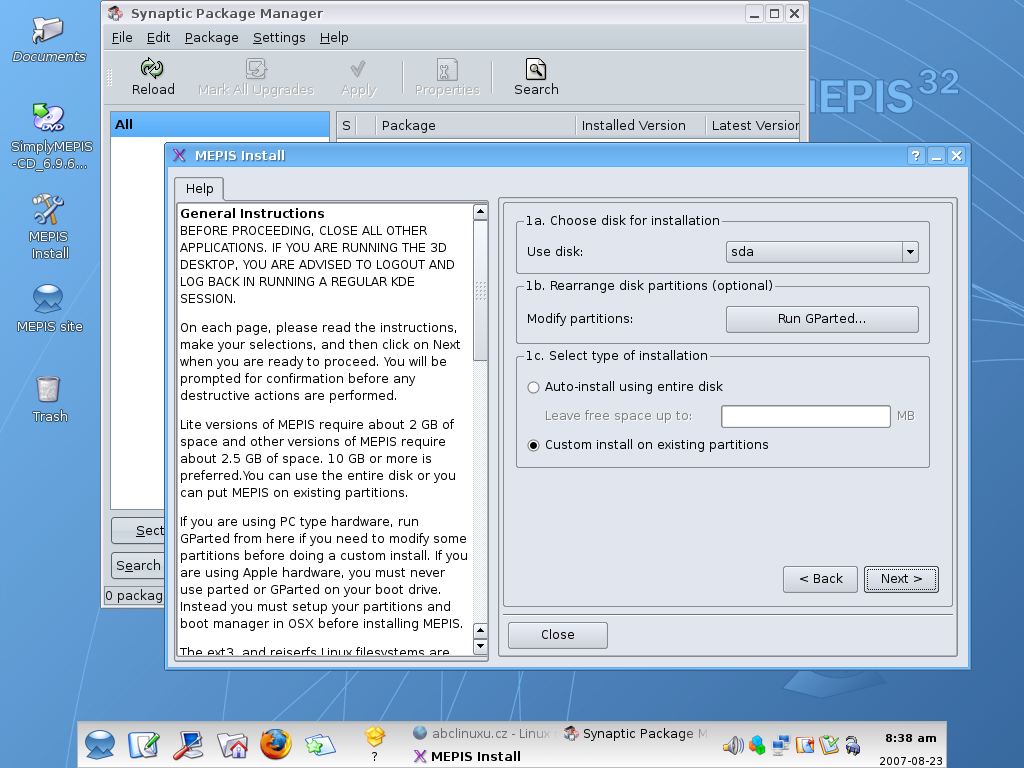This screenshot has height=768, width=1024.
Task: Click the Close button in MEPIS Install
Action: (557, 635)
